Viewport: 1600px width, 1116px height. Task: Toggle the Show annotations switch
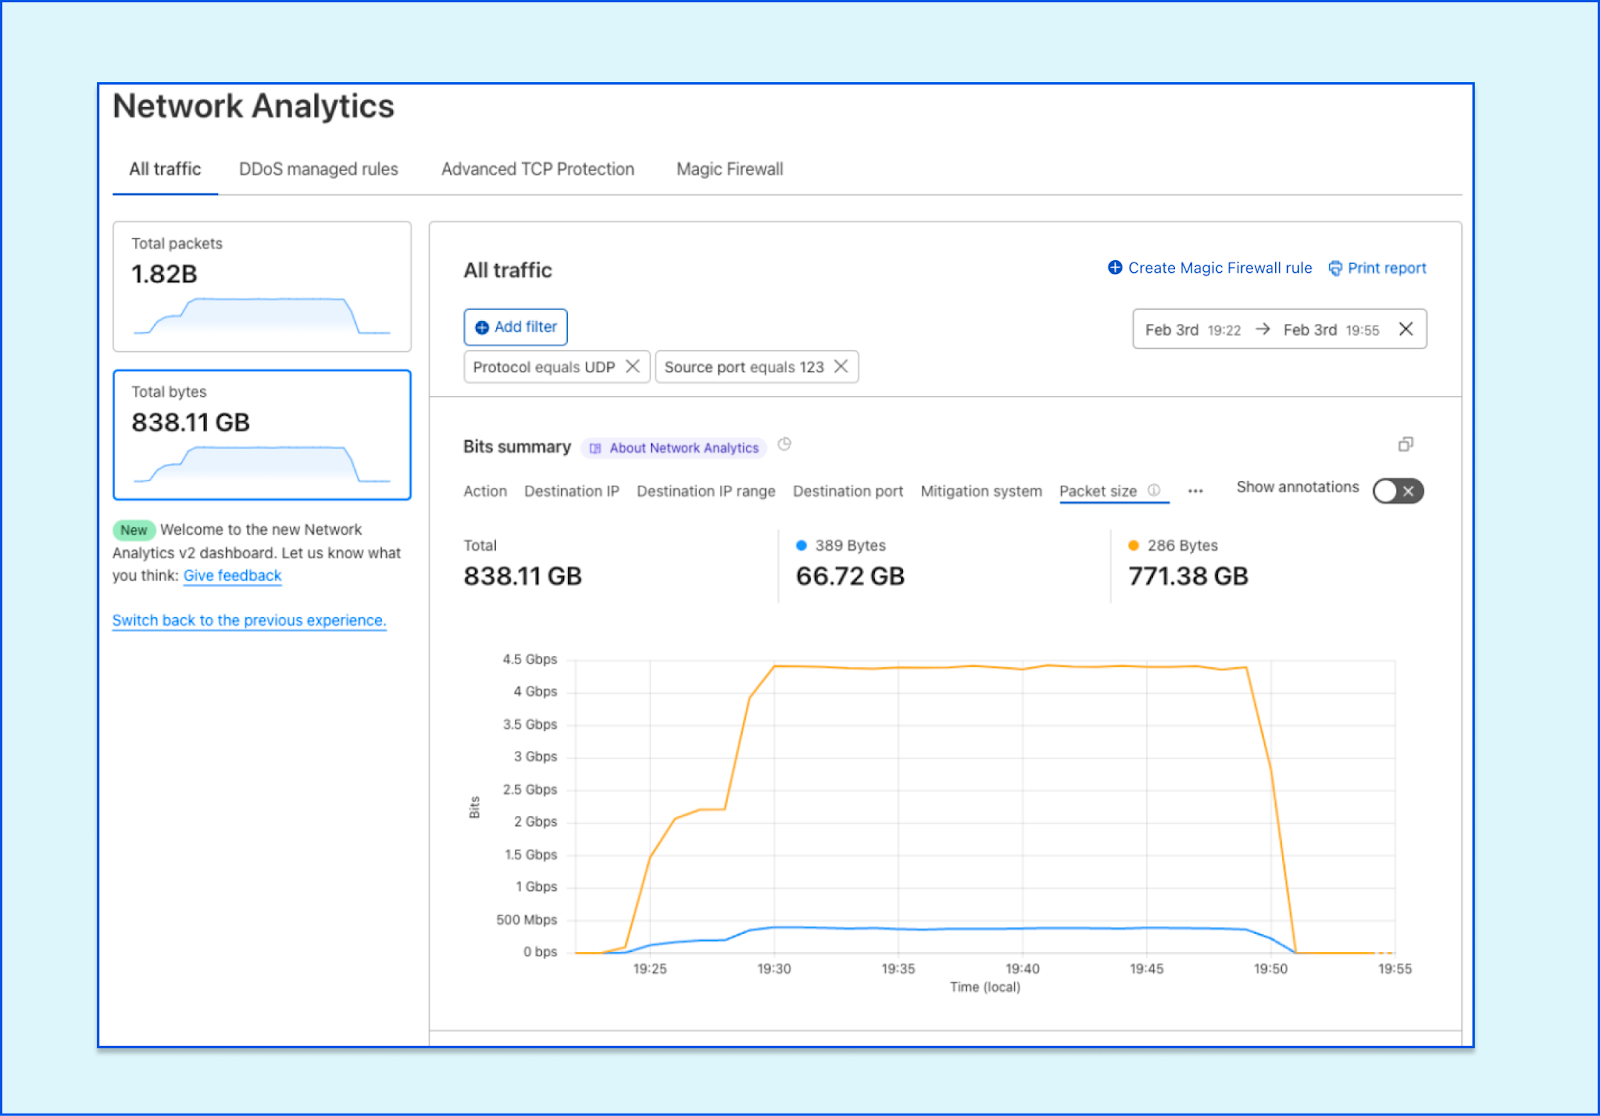[1397, 491]
